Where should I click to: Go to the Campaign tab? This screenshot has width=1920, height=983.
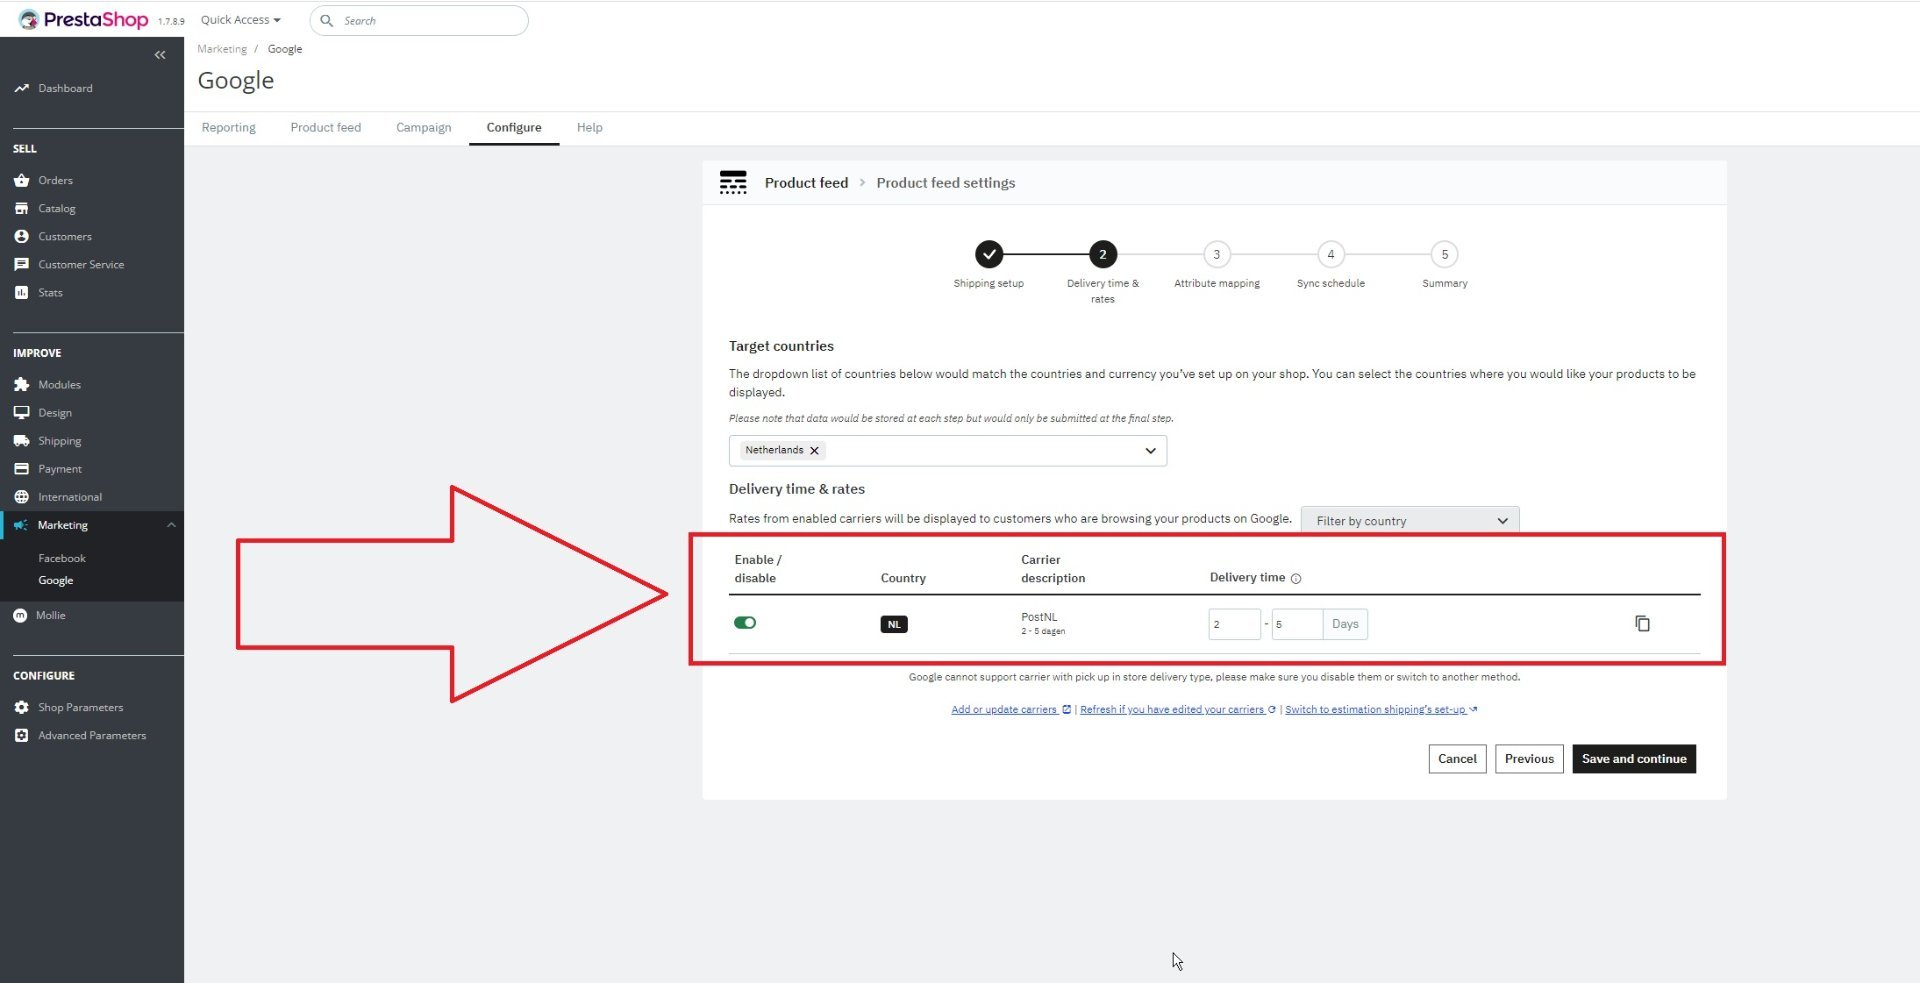coord(423,127)
